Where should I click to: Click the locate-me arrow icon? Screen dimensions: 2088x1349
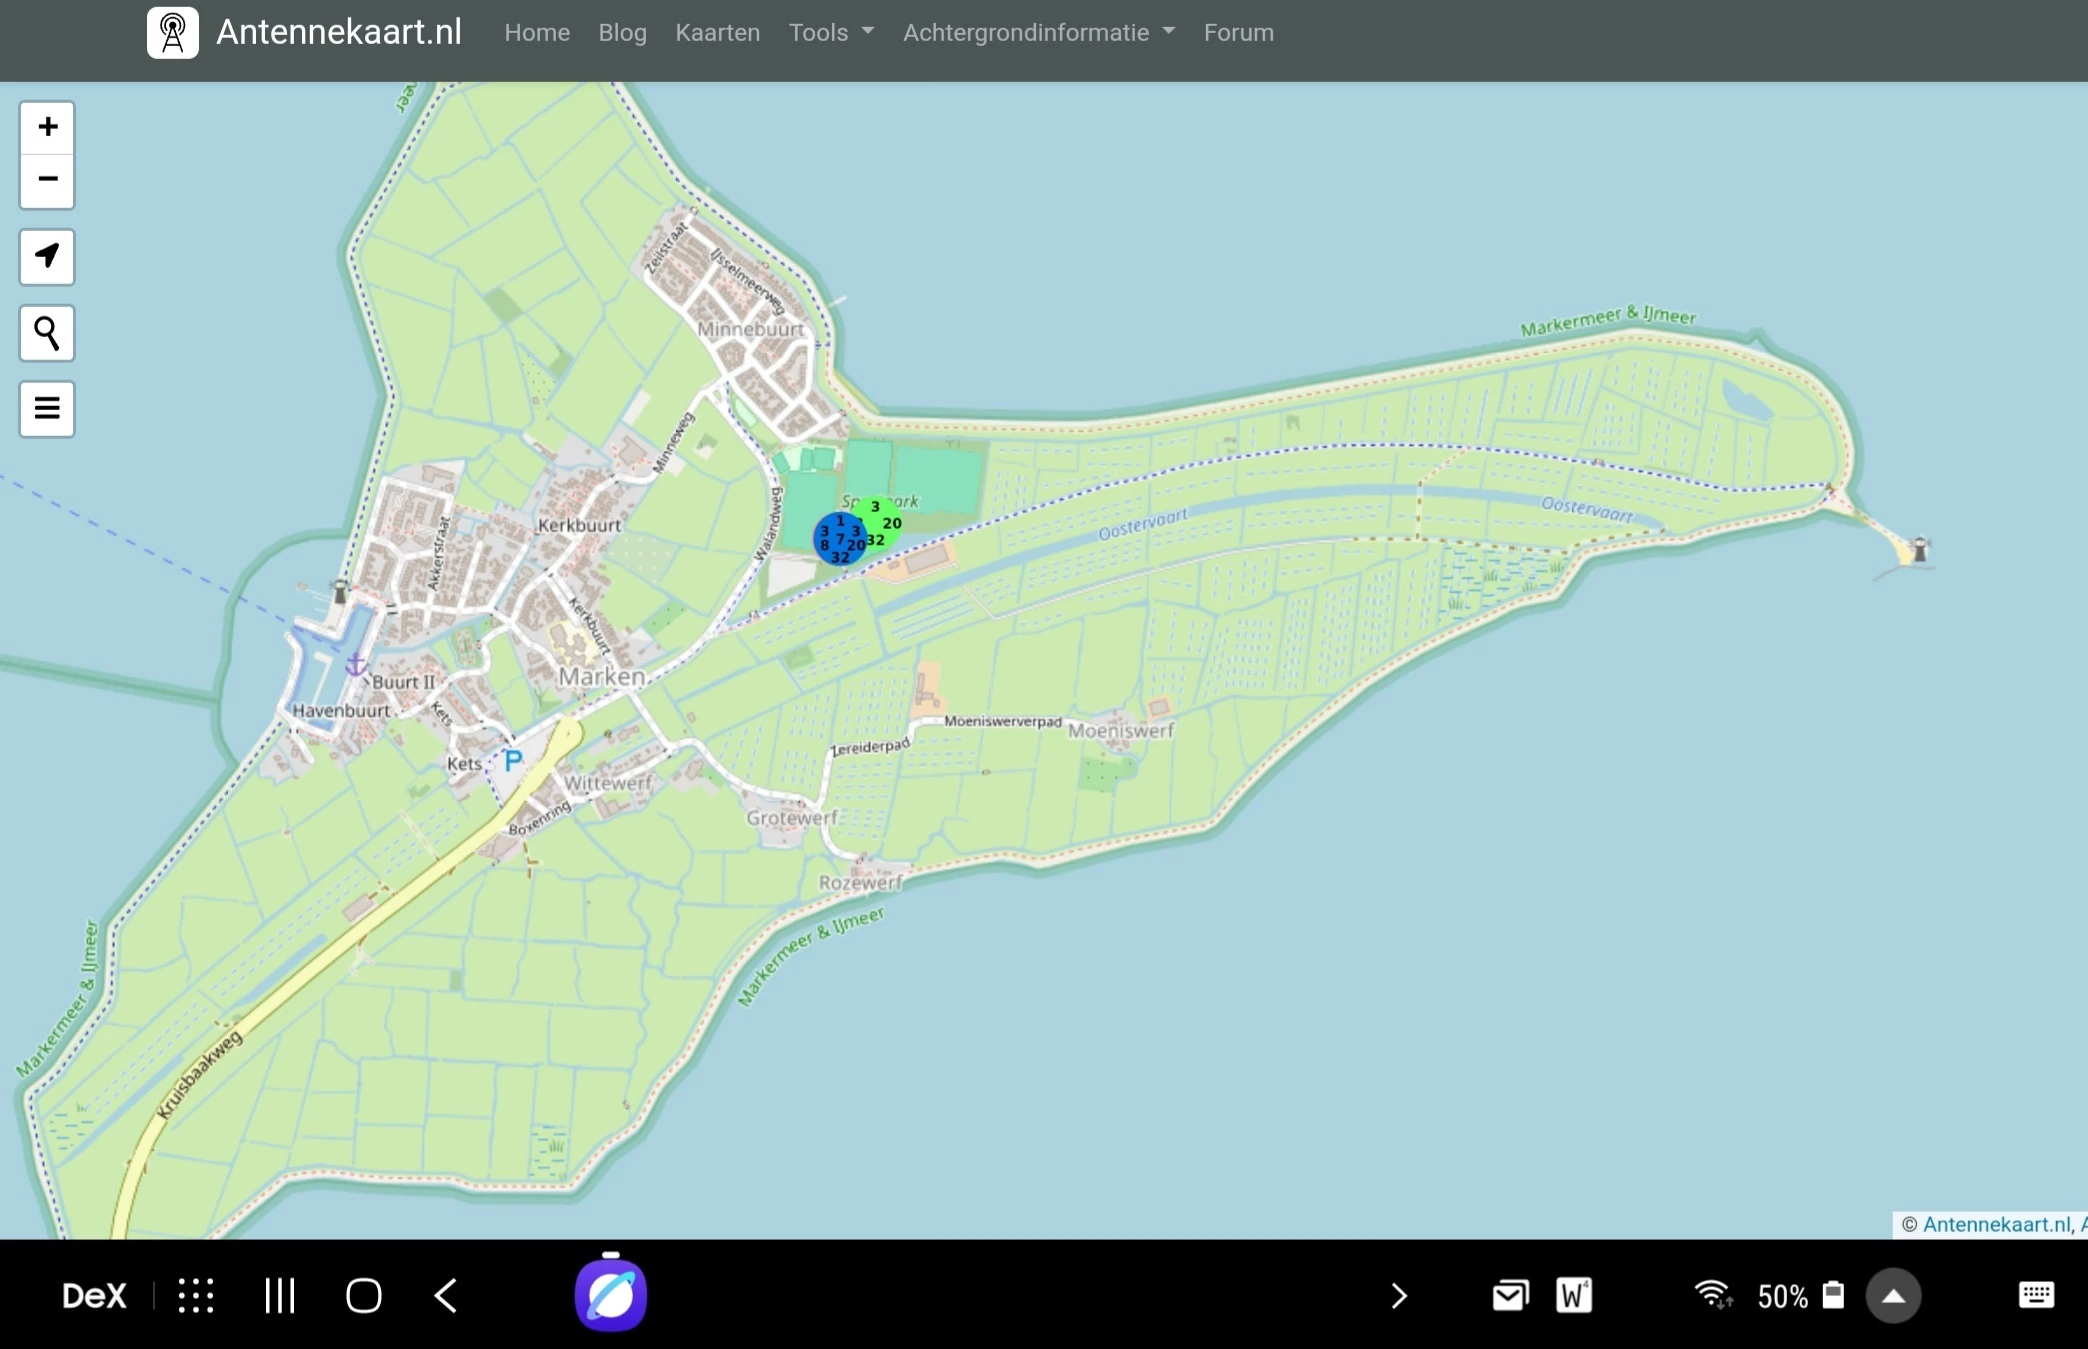pyautogui.click(x=47, y=257)
